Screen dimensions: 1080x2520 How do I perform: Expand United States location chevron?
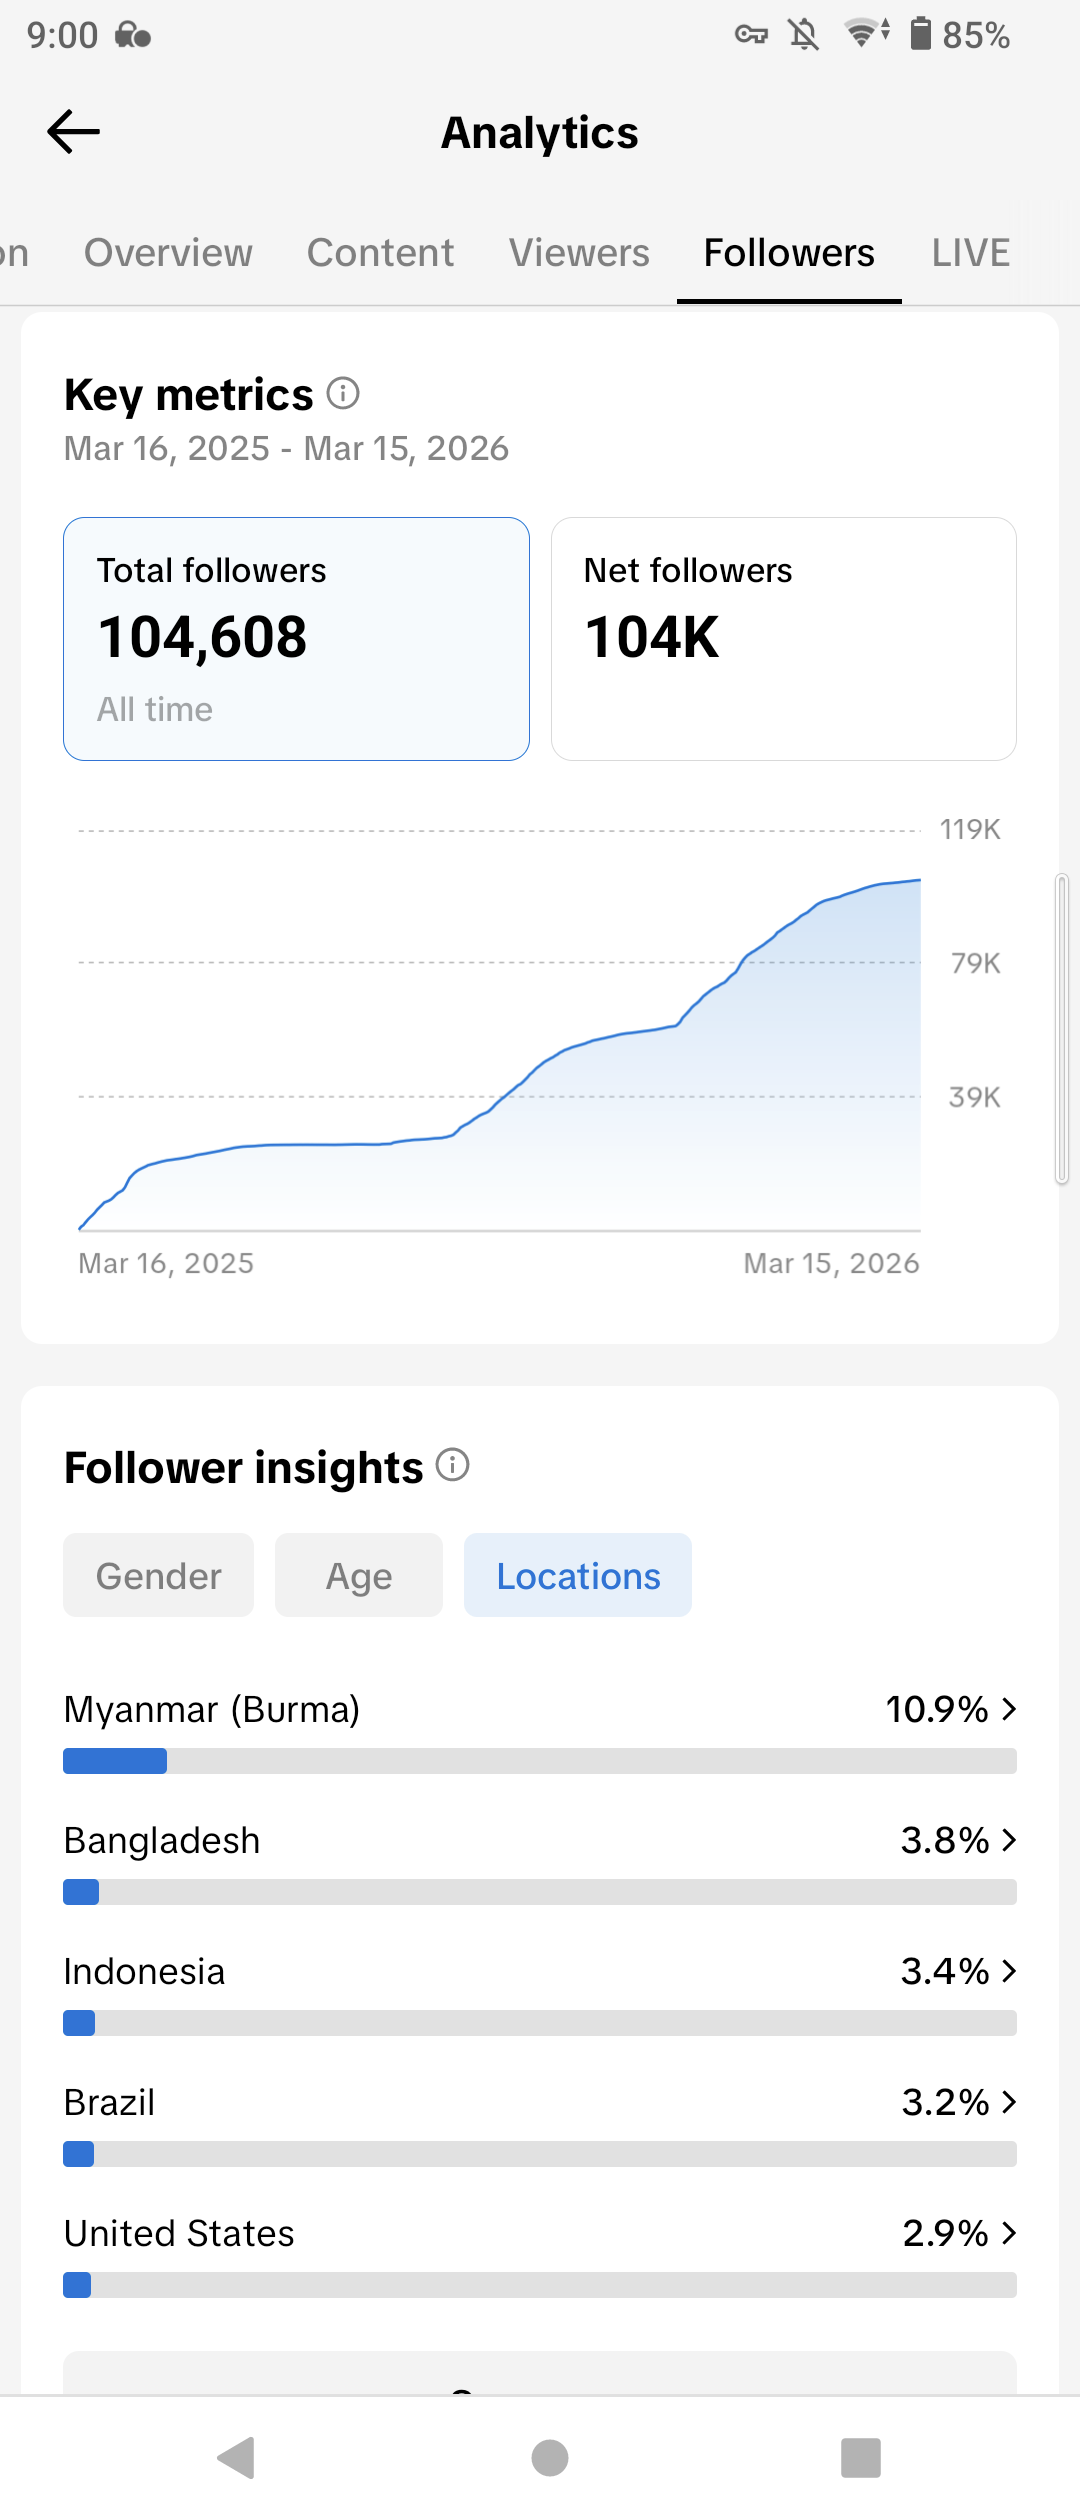pos(1009,2233)
